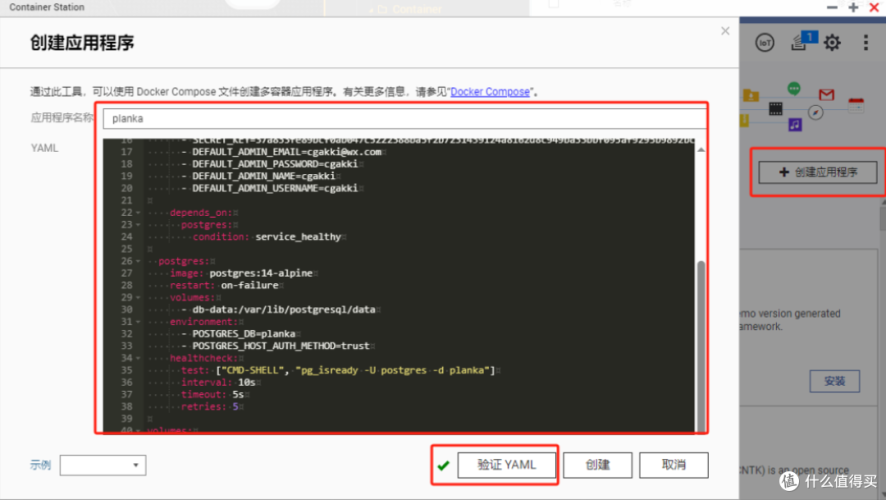Collapse the postgres service fold at line 26

pos(138,261)
